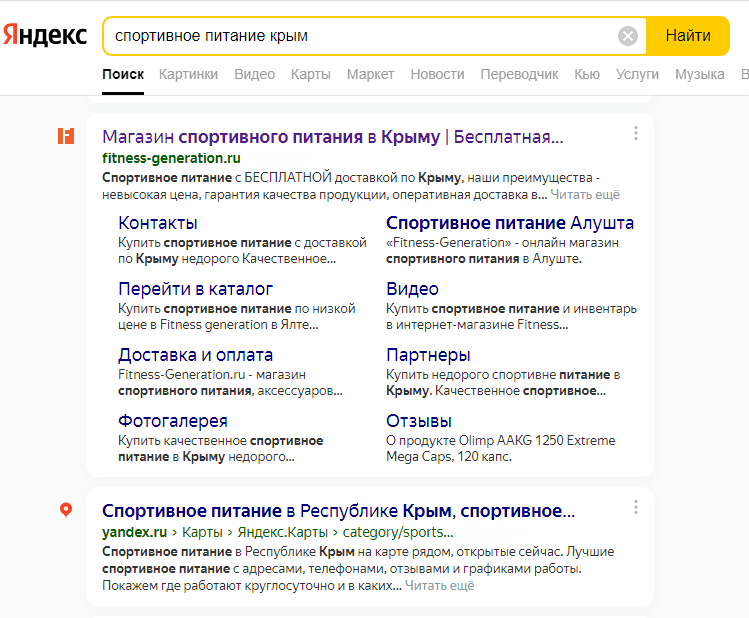Open the Маркет tab
Image resolution: width=749 pixels, height=618 pixels.
(x=370, y=74)
